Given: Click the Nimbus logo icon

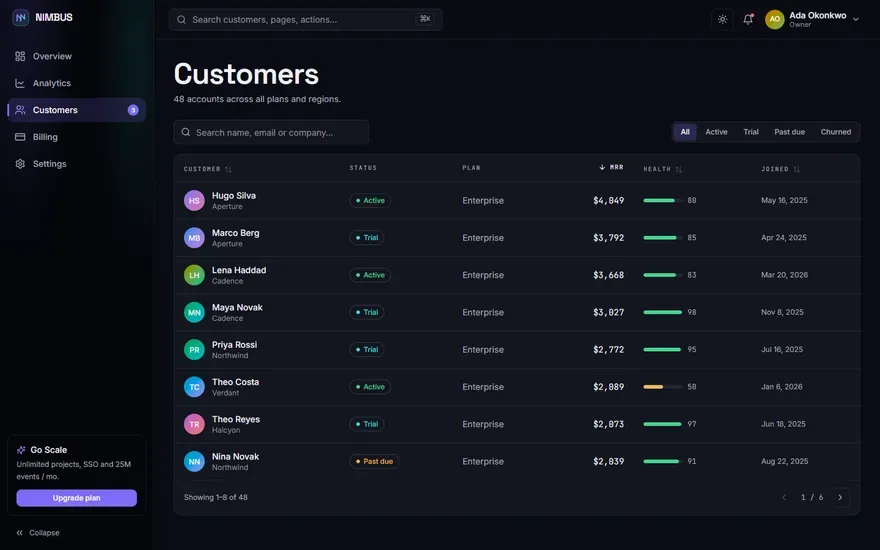Looking at the screenshot, I should tap(21, 17).
